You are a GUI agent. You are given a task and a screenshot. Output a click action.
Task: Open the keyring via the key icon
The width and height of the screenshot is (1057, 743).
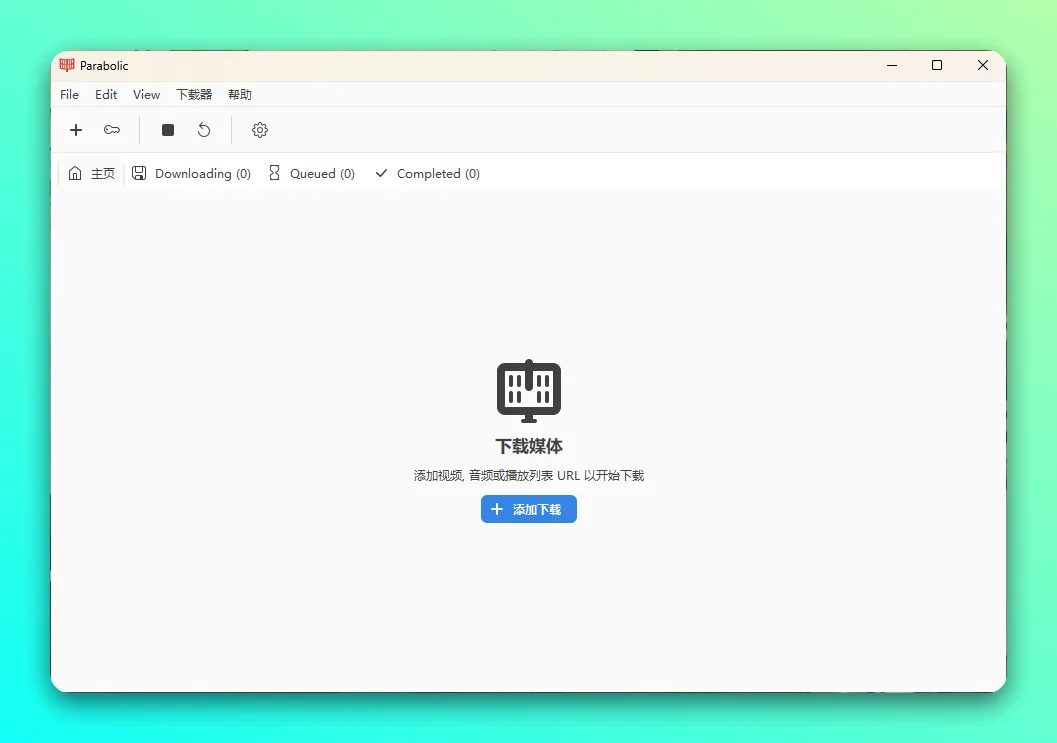pyautogui.click(x=112, y=130)
